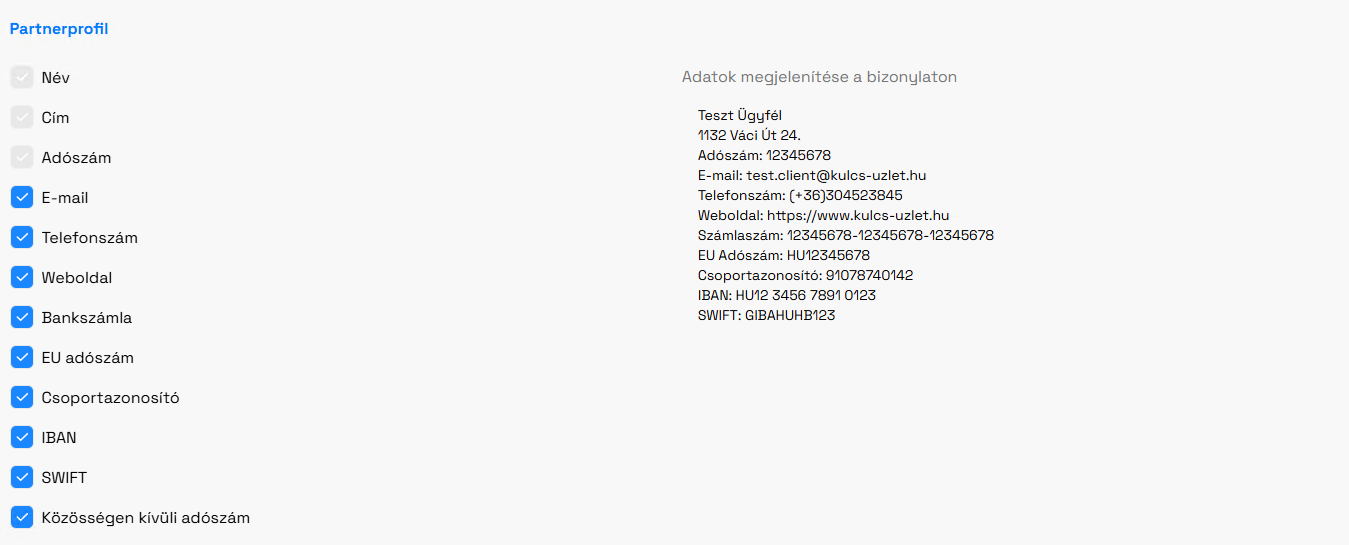Viewport: 1349px width, 545px height.
Task: Uncheck the Csoportazonosító checkbox
Action: 22,397
